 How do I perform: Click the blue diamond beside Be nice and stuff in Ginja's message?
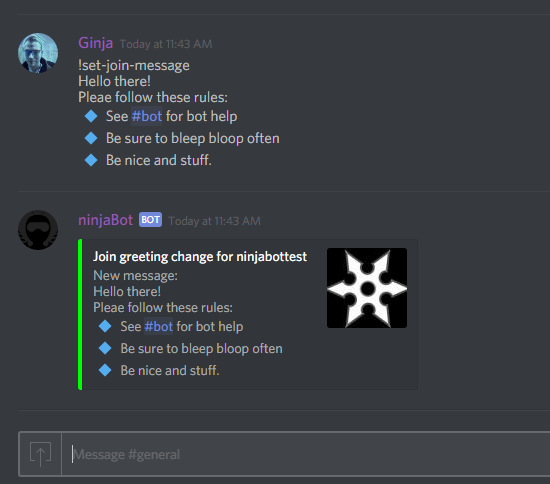(x=91, y=160)
